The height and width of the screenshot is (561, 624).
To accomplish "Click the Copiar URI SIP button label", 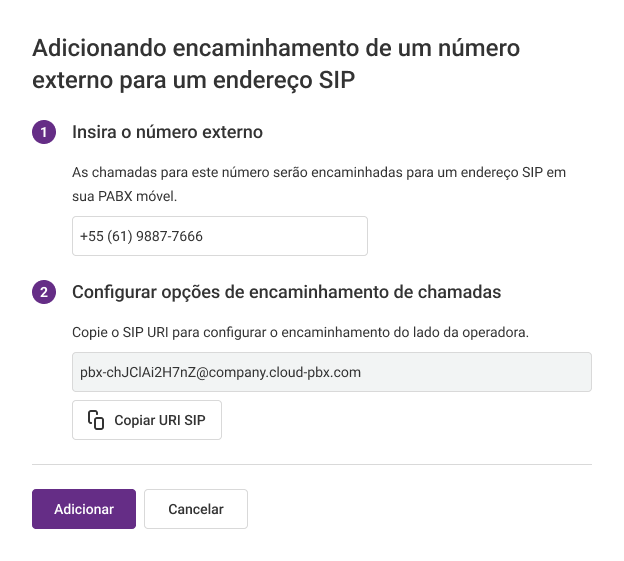I will coord(160,420).
